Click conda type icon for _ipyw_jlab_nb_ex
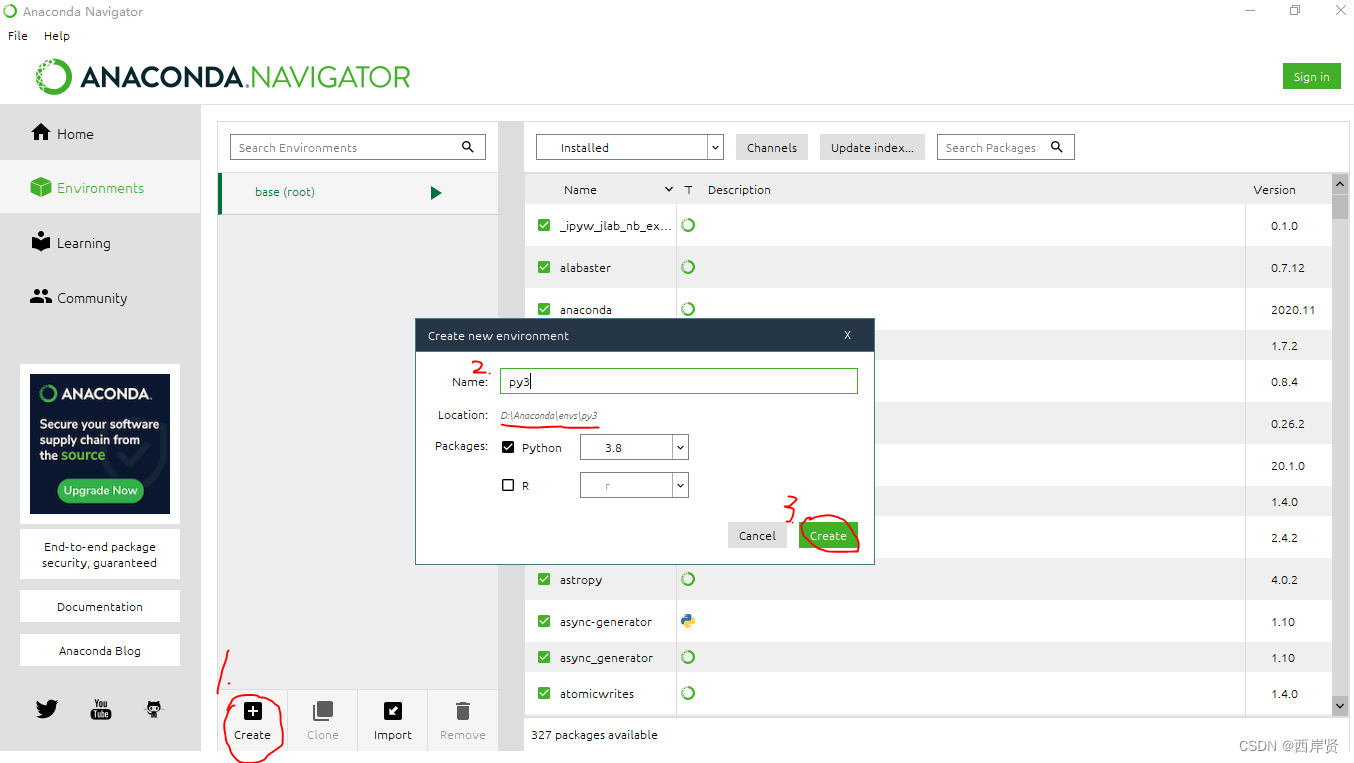 click(688, 225)
